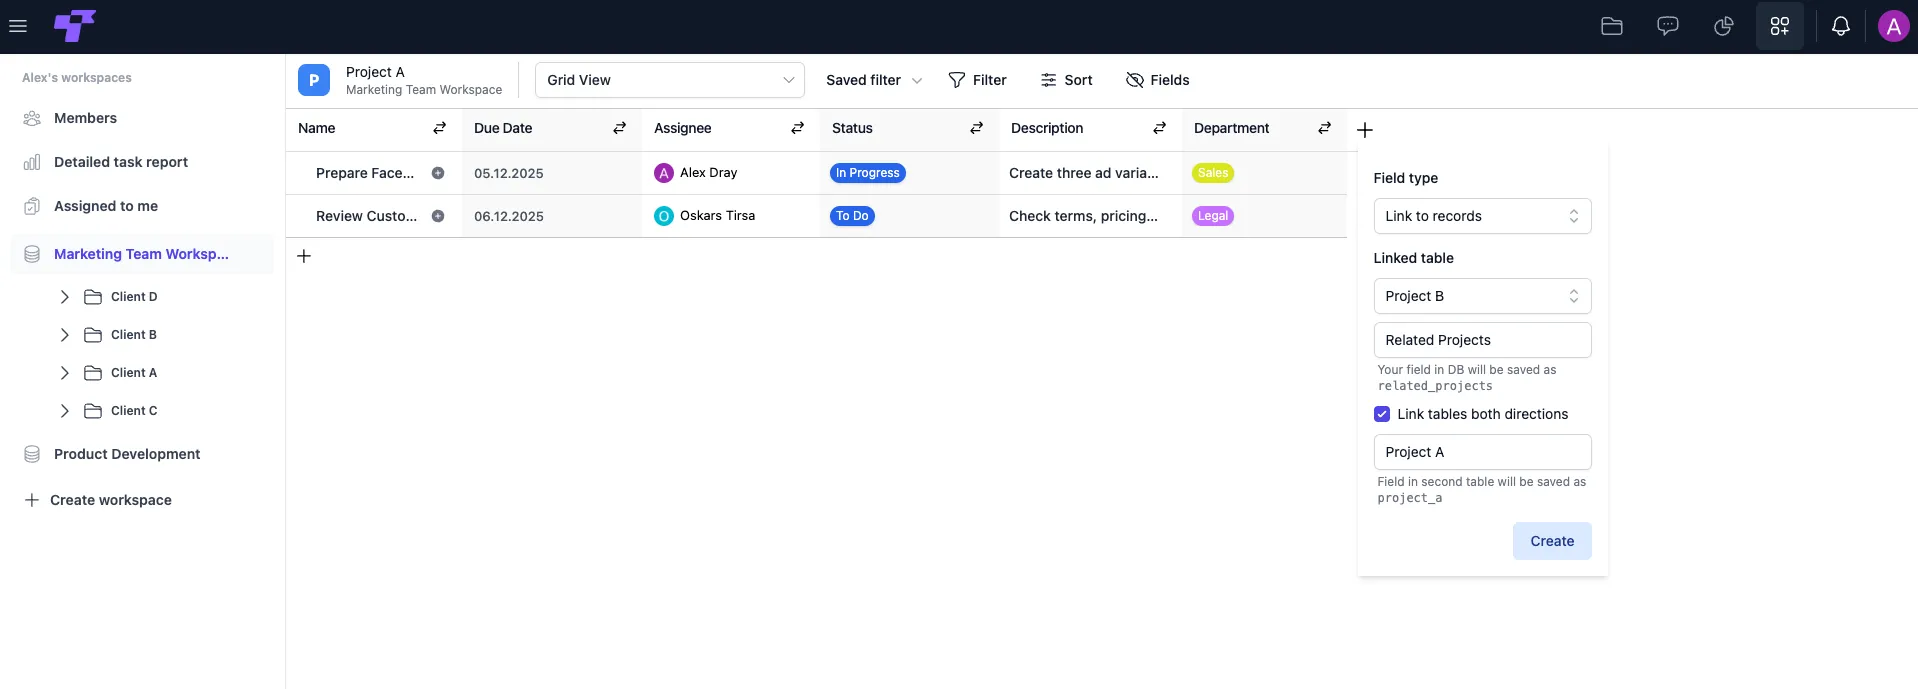
Task: Click the Name column swap icon
Action: (439, 128)
